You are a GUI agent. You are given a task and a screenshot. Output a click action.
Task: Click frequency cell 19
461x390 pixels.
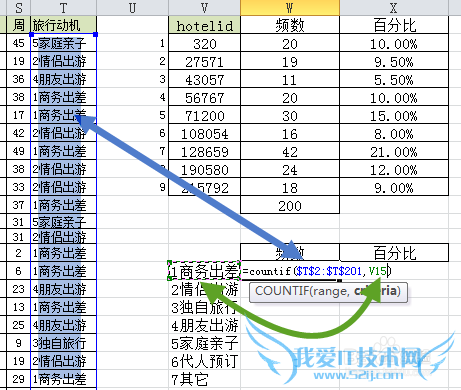(x=290, y=61)
